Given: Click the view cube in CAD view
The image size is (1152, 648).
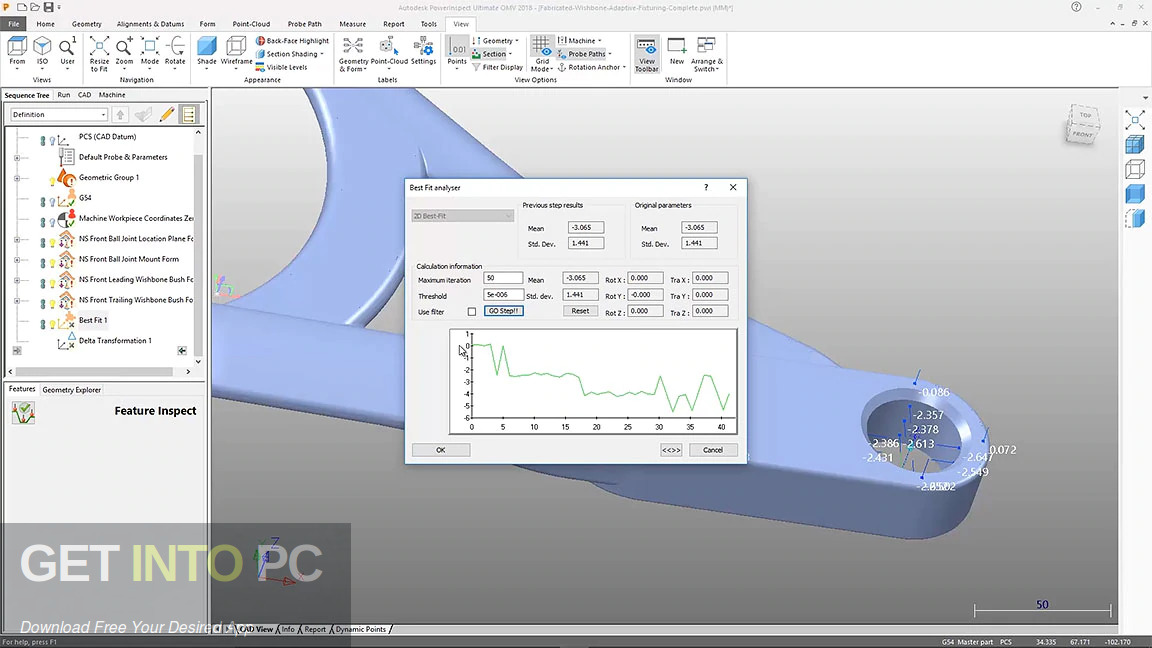Looking at the screenshot, I should (x=1082, y=124).
